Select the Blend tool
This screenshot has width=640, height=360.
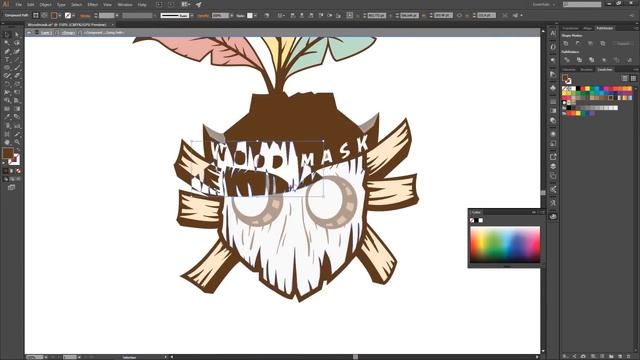(17, 117)
